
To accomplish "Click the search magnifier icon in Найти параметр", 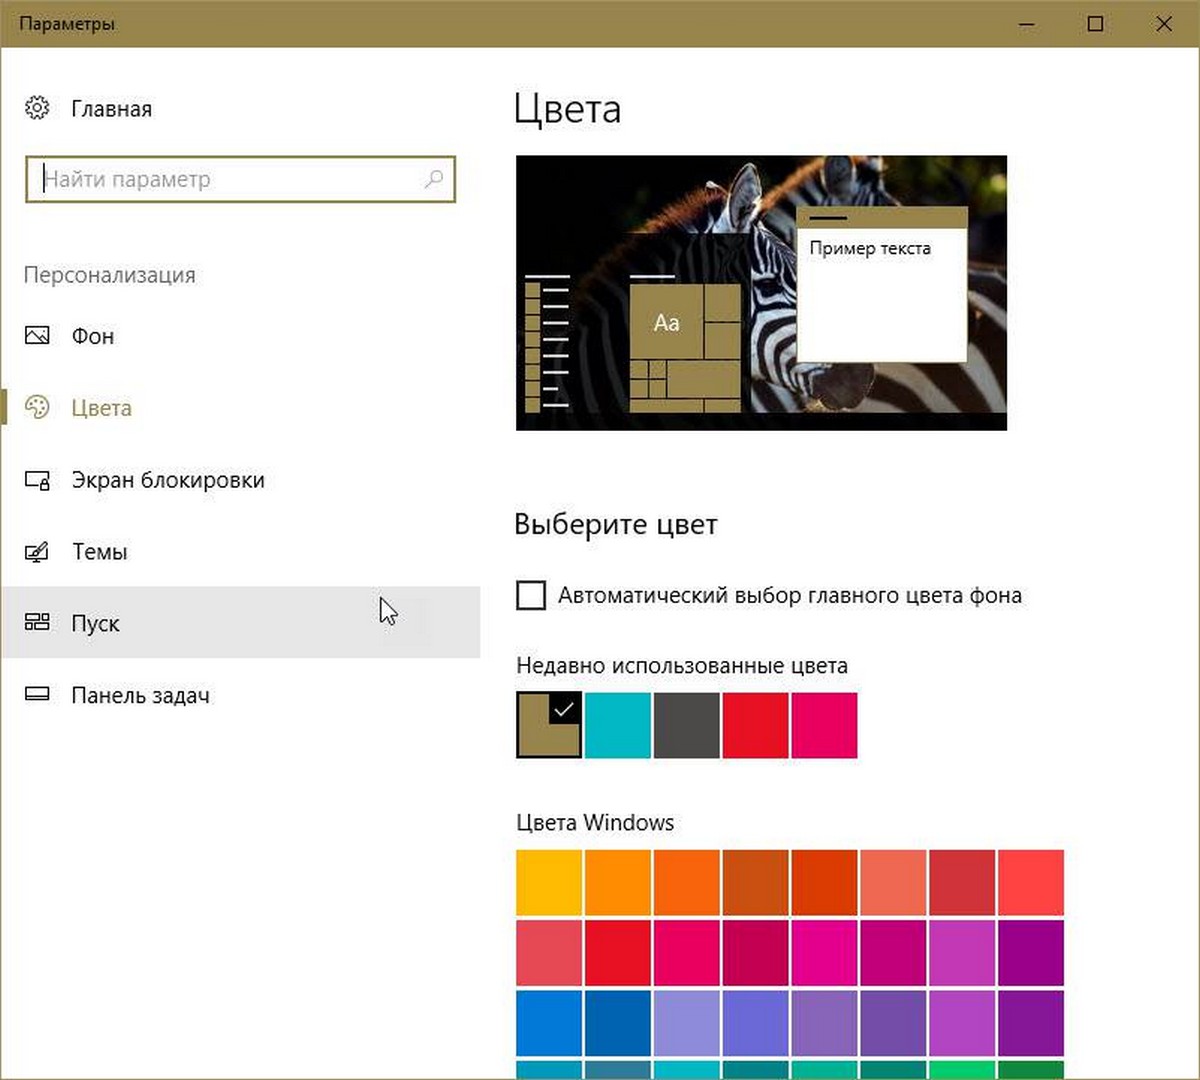I will pyautogui.click(x=434, y=179).
